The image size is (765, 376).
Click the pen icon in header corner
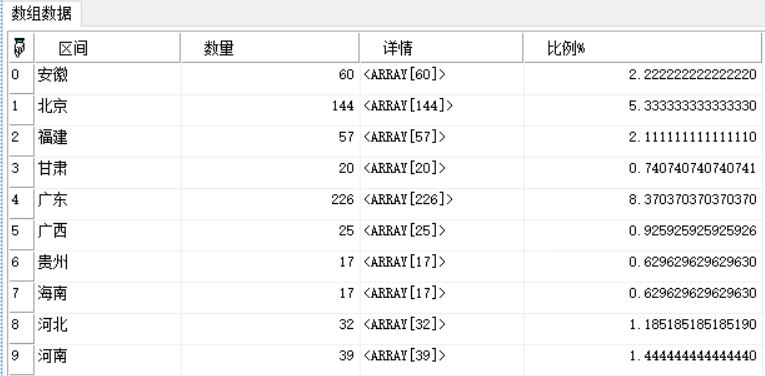click(x=20, y=48)
